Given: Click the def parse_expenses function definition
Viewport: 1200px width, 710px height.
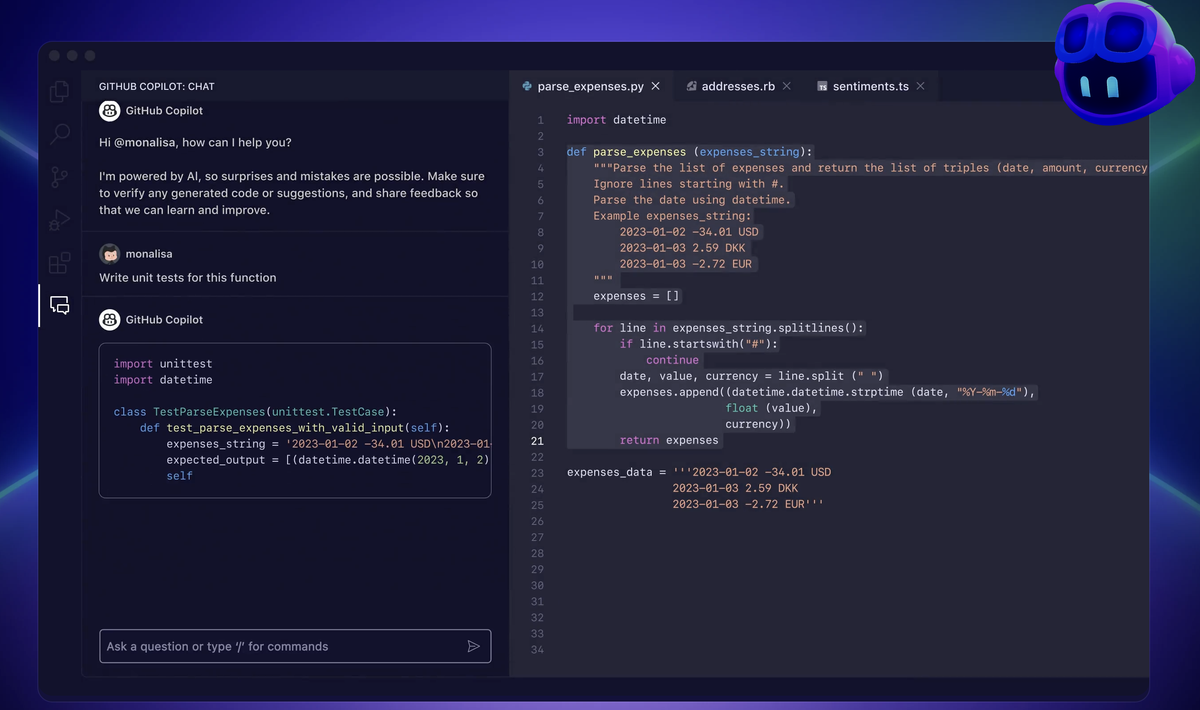Looking at the screenshot, I should [x=690, y=152].
